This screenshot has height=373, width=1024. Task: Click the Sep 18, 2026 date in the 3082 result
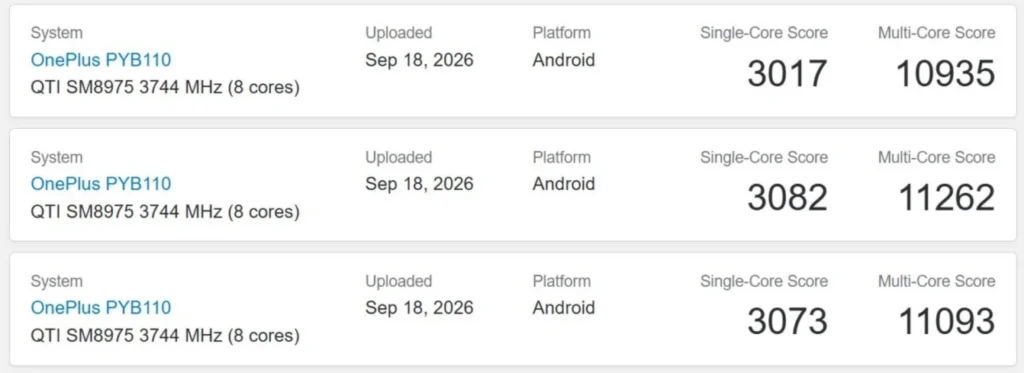[x=419, y=184]
